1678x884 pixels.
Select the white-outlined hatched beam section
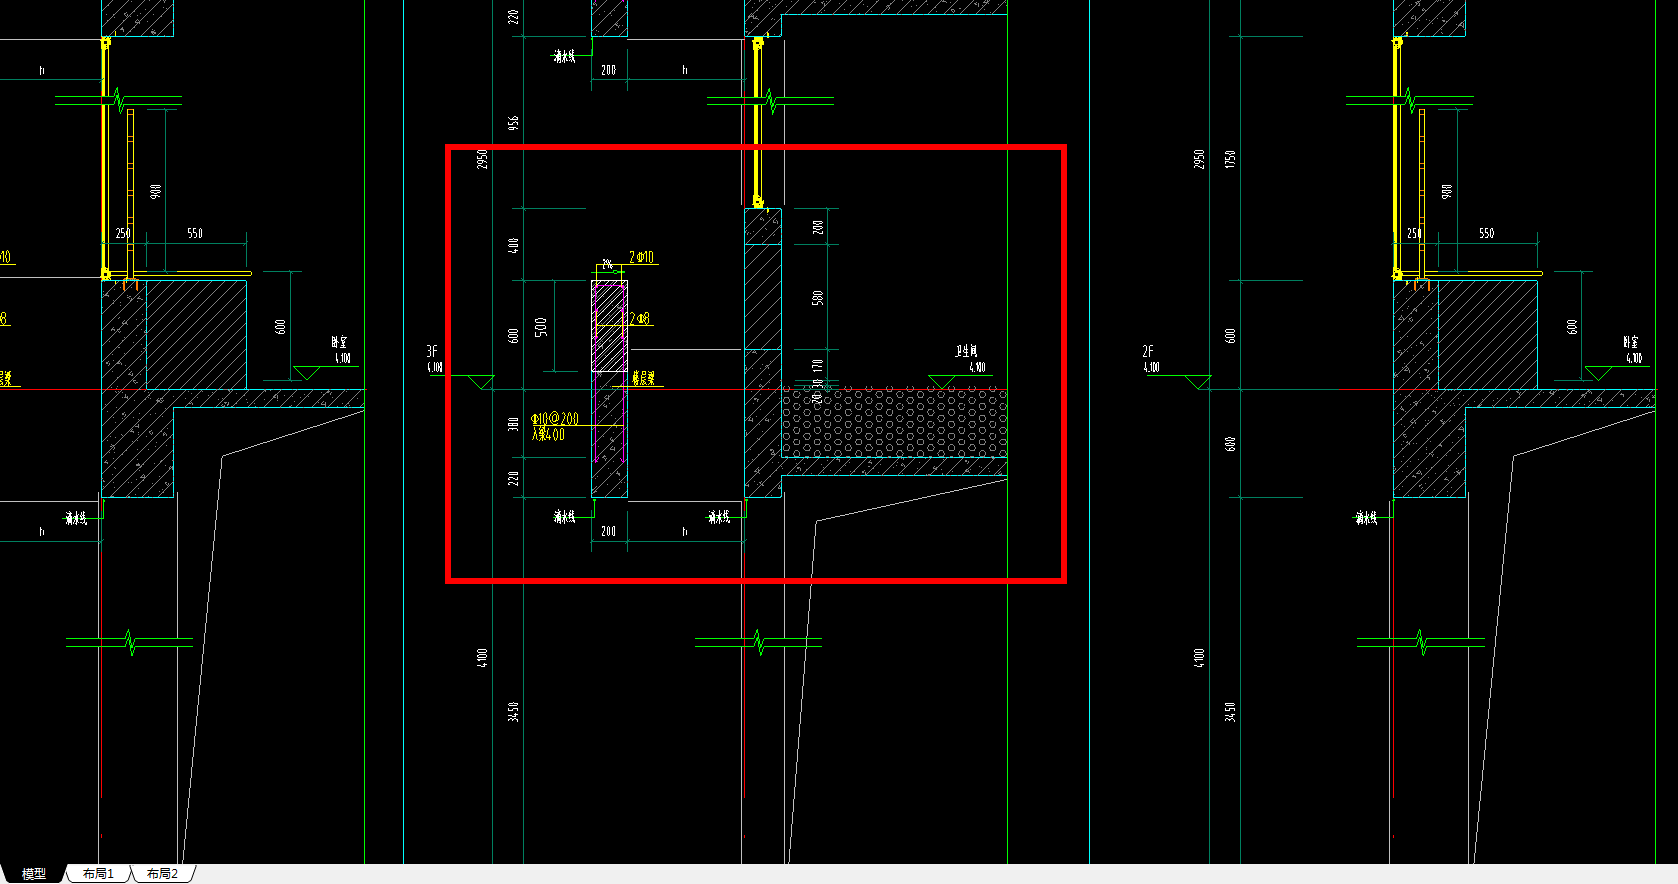(x=609, y=326)
